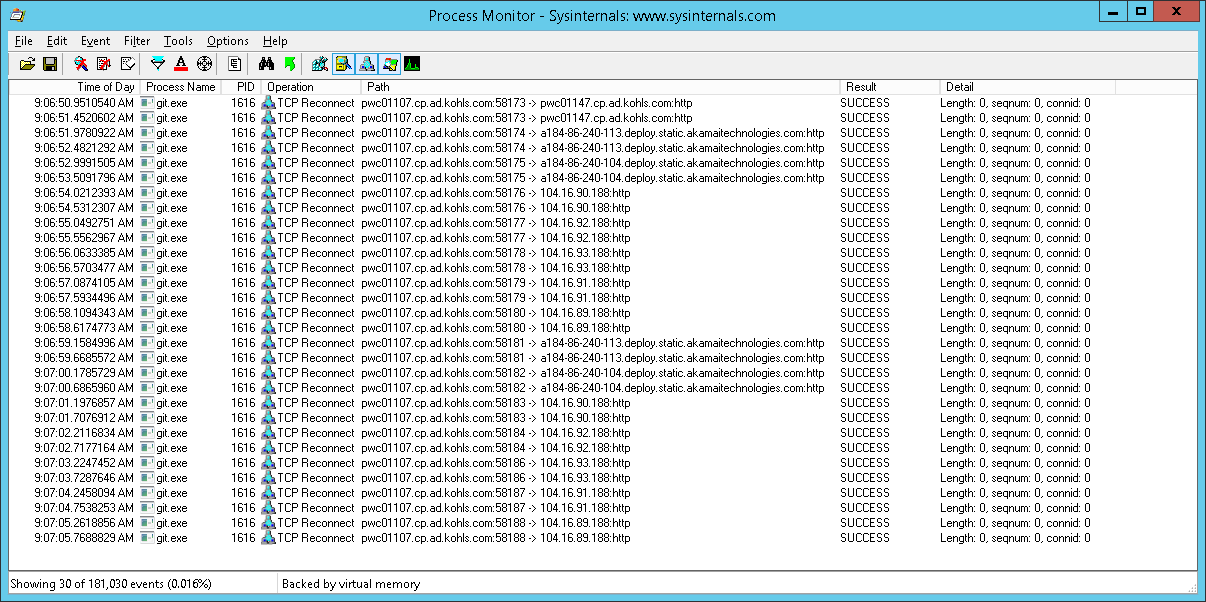Viewport: 1206px width, 602px height.
Task: Click TCP Reconnect icon in 9:06:54.0212393 AM row
Action: click(268, 193)
